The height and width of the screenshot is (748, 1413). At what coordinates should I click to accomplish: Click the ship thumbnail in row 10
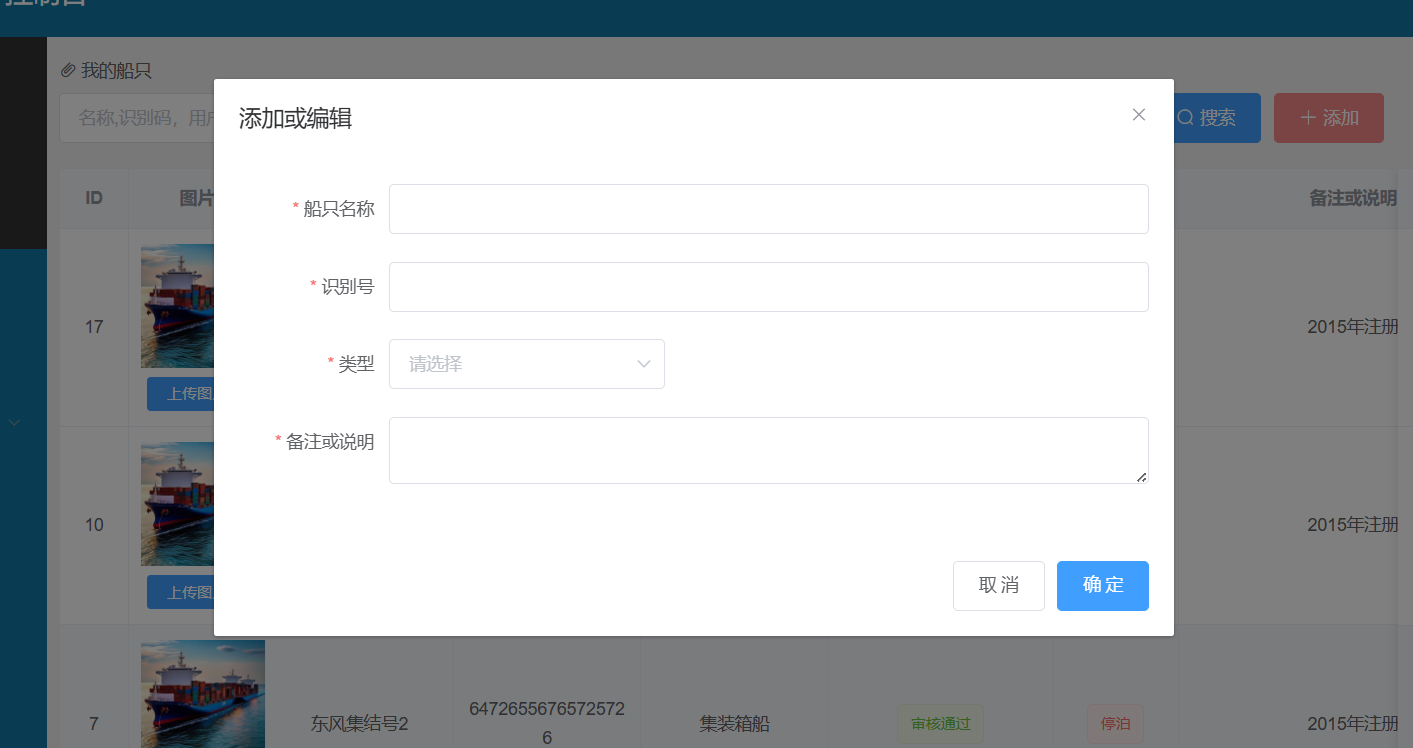(x=178, y=504)
